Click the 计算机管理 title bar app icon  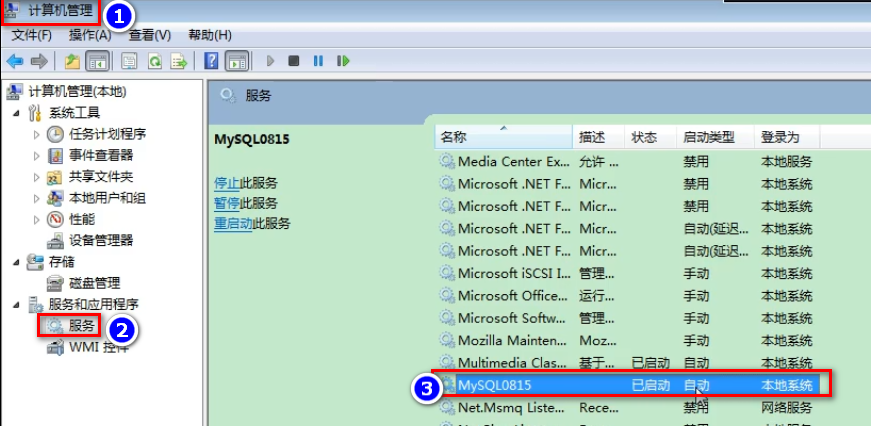point(12,12)
